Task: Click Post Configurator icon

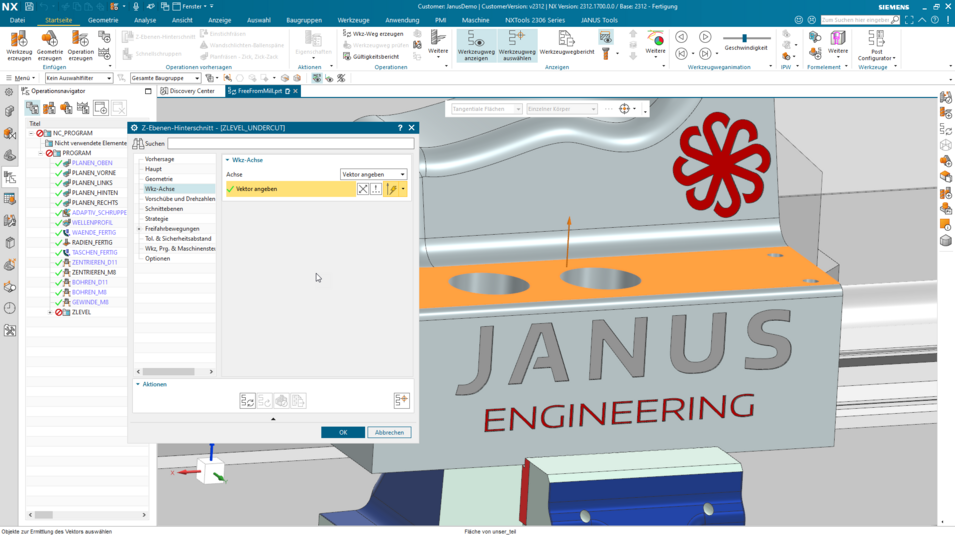Action: pyautogui.click(x=876, y=40)
